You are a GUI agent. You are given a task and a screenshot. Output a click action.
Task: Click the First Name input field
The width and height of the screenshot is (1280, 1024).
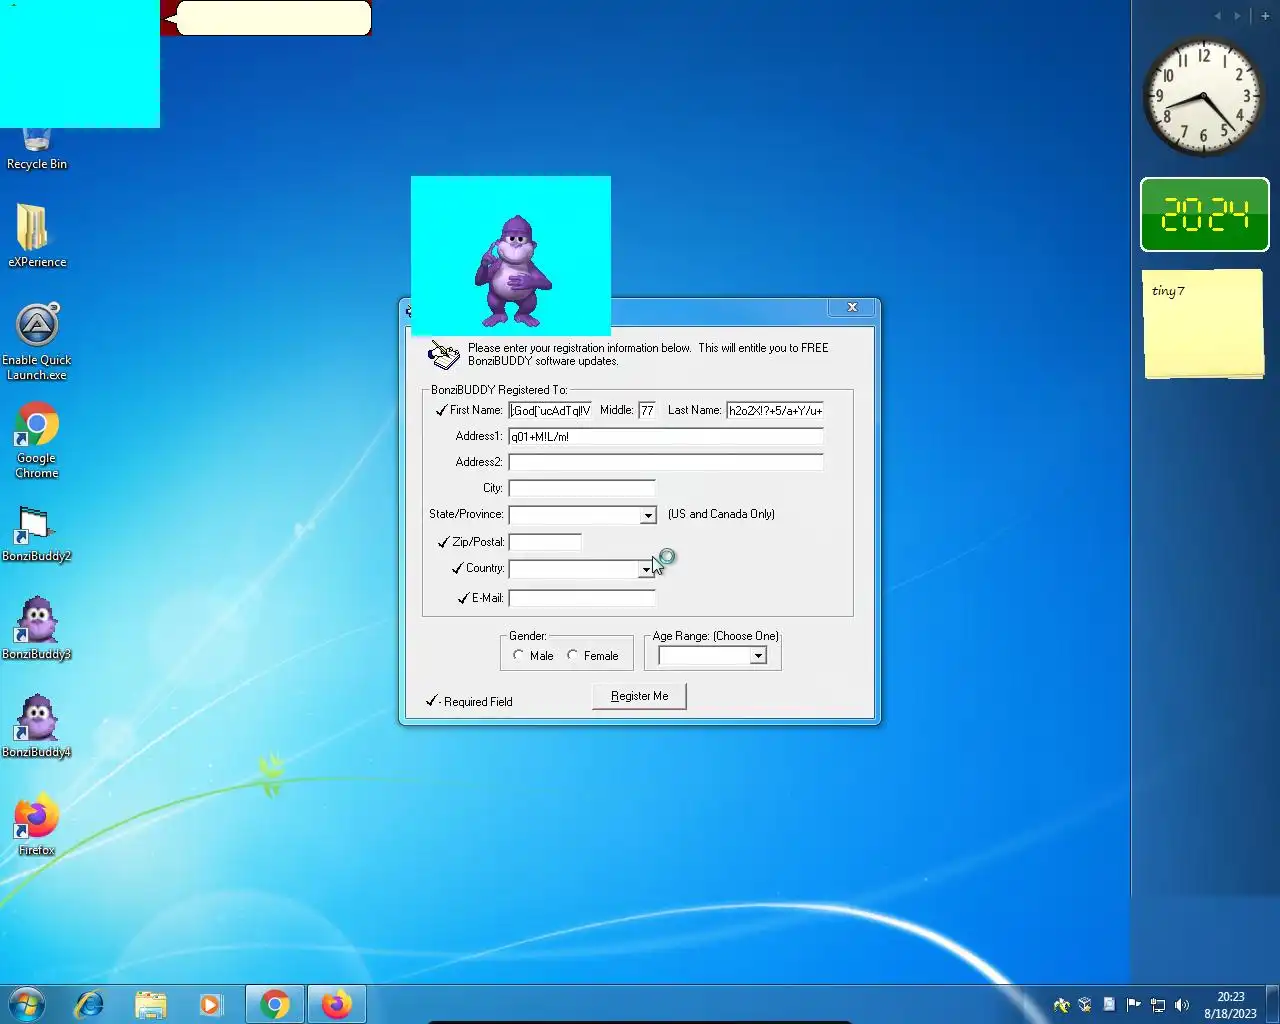click(550, 410)
